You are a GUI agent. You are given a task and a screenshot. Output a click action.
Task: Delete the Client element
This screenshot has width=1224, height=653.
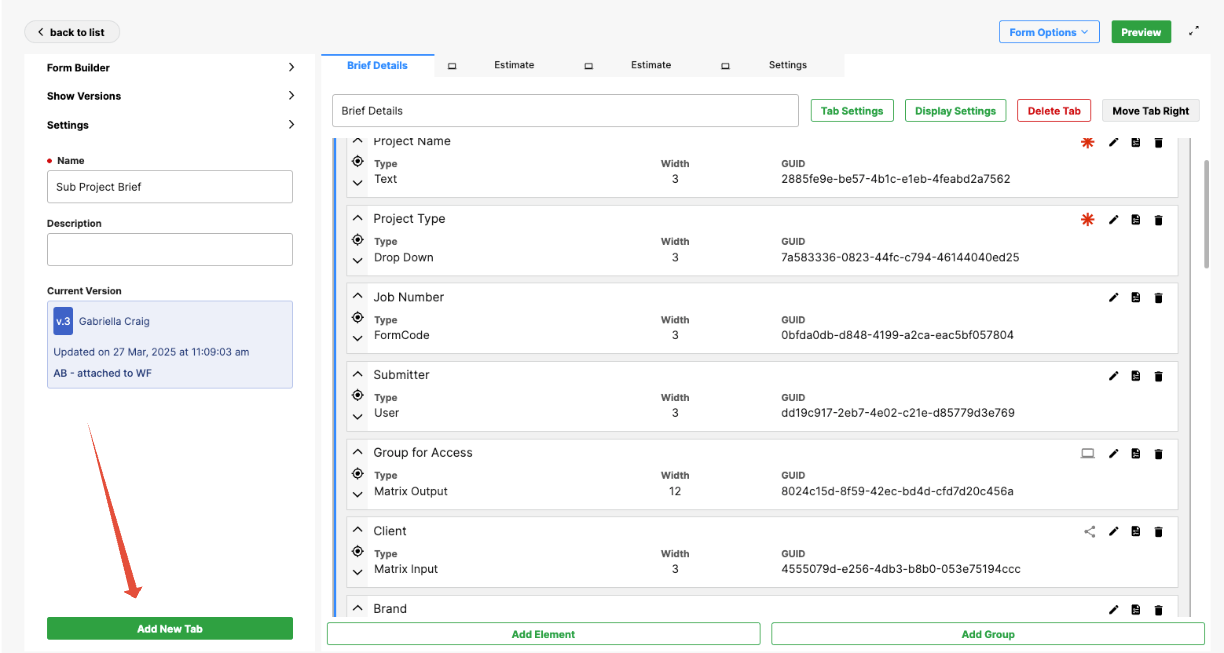point(1158,532)
